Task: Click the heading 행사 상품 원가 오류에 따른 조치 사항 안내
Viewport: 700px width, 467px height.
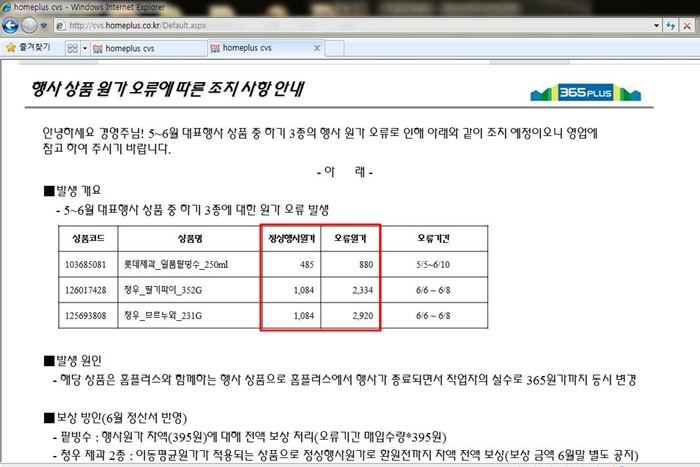Action: [167, 89]
